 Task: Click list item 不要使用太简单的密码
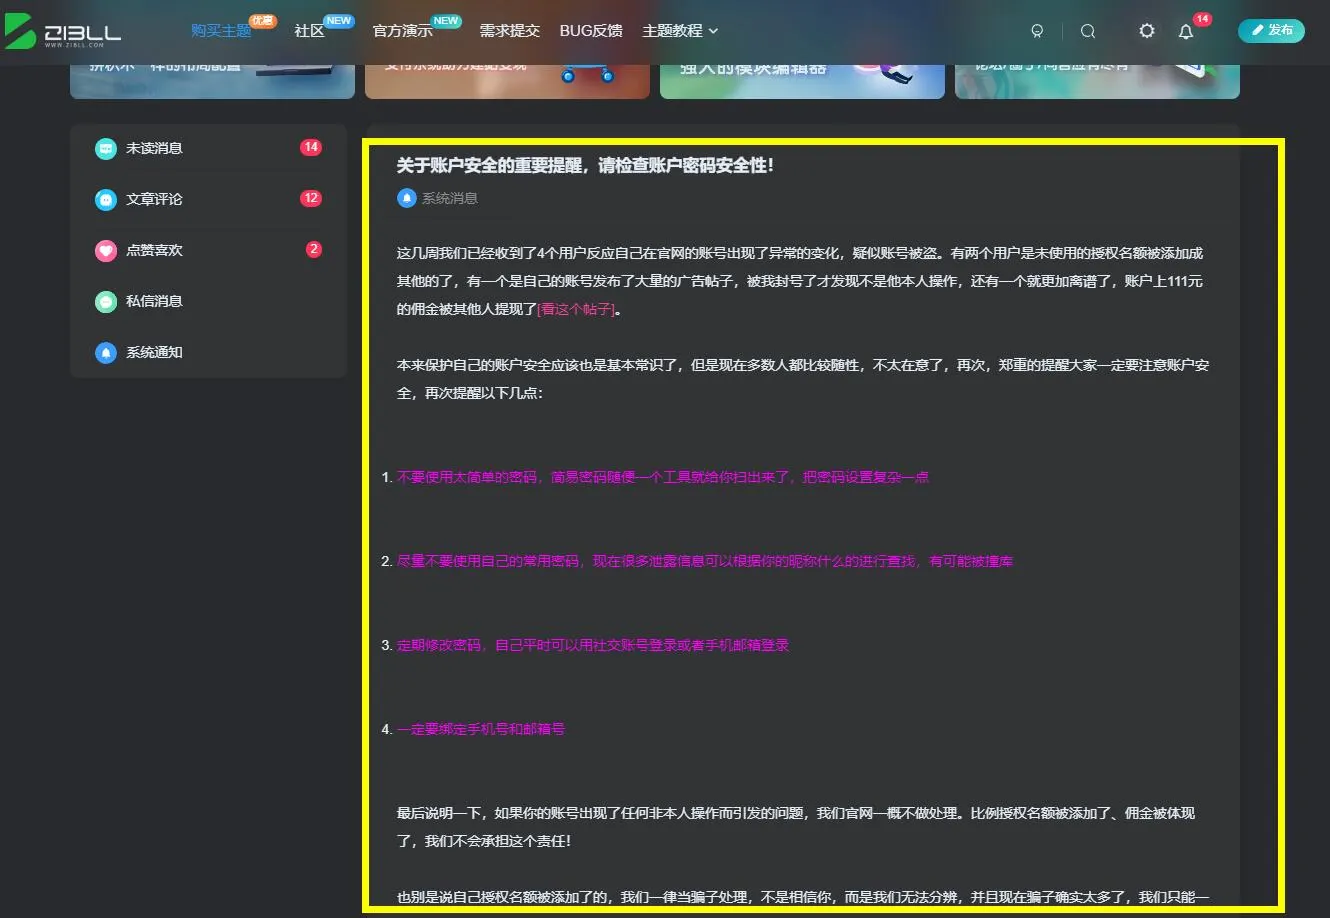point(663,477)
